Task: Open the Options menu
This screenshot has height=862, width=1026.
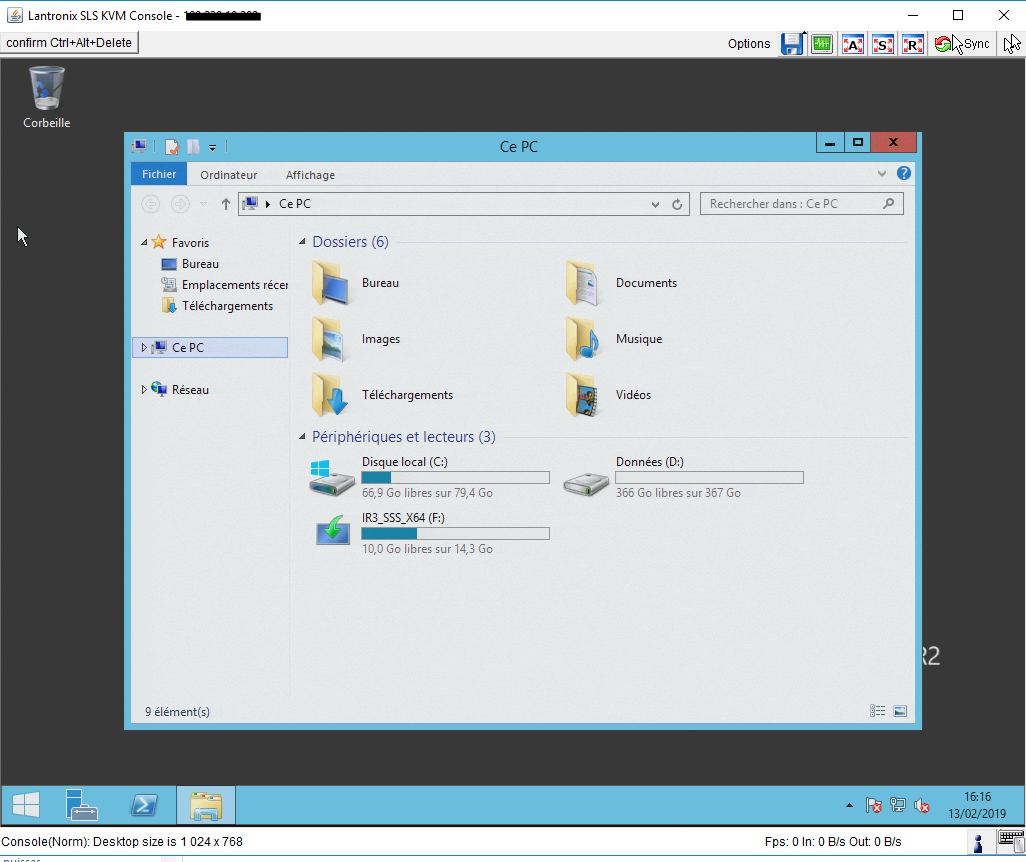Action: [x=749, y=44]
